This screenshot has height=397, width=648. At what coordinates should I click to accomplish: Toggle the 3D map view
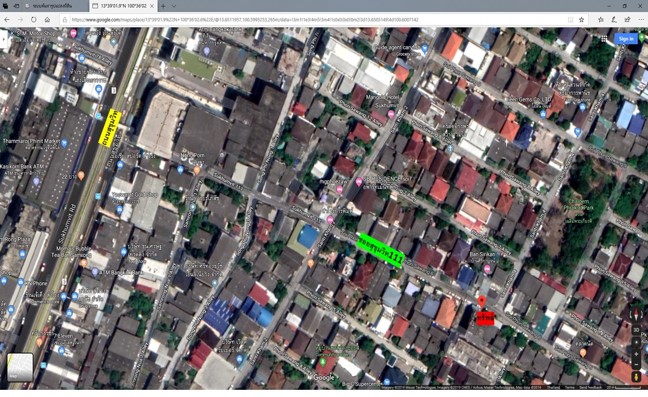636,330
